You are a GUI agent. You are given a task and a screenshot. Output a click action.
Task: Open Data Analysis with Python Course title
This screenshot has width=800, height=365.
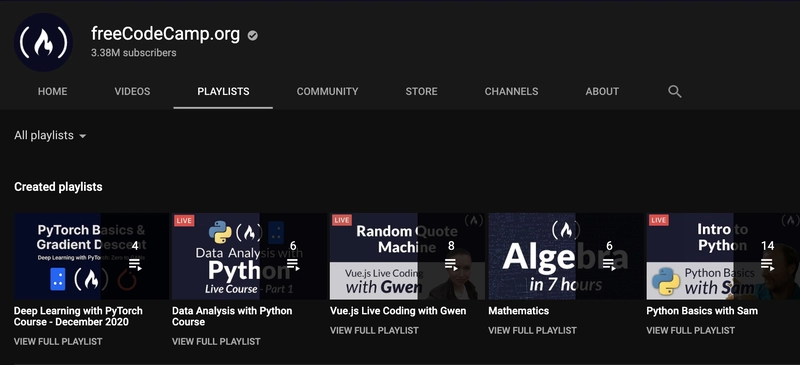click(x=232, y=317)
